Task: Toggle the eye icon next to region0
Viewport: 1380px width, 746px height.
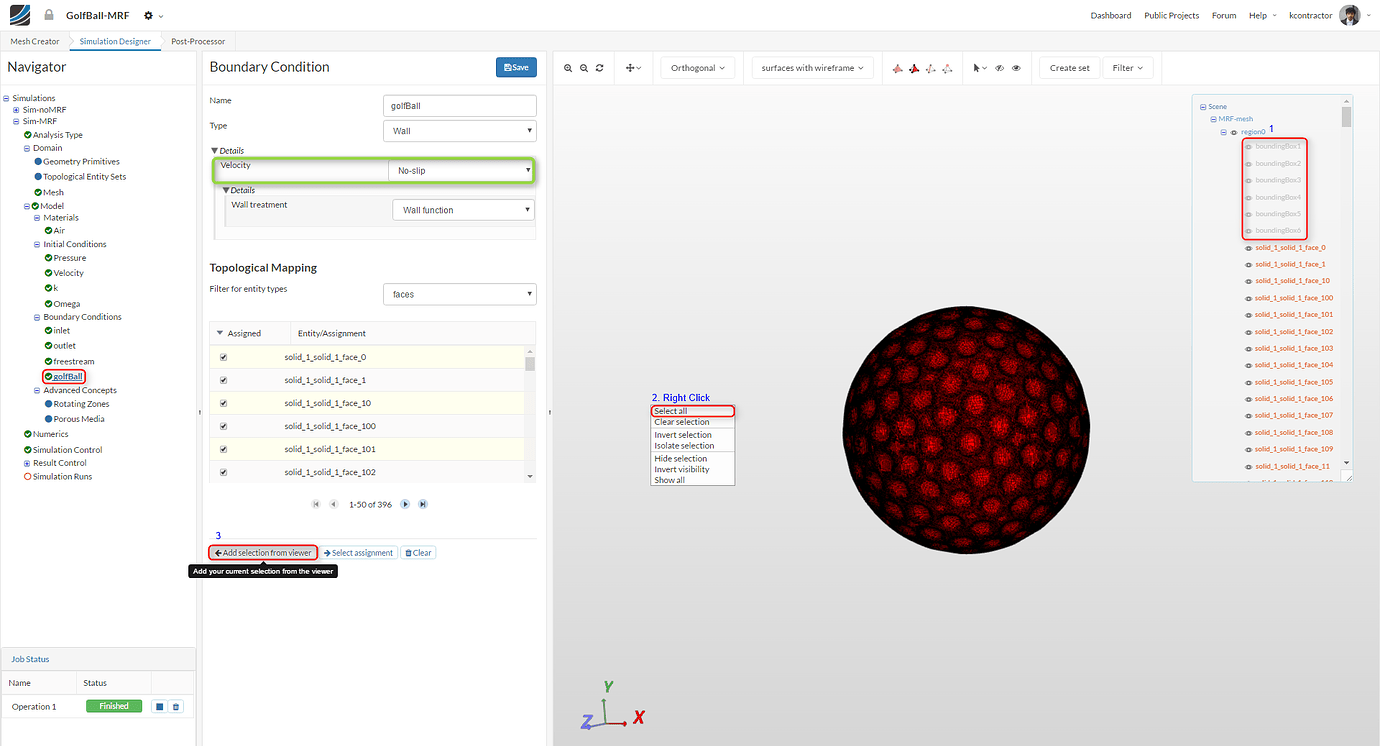Action: [x=1233, y=132]
